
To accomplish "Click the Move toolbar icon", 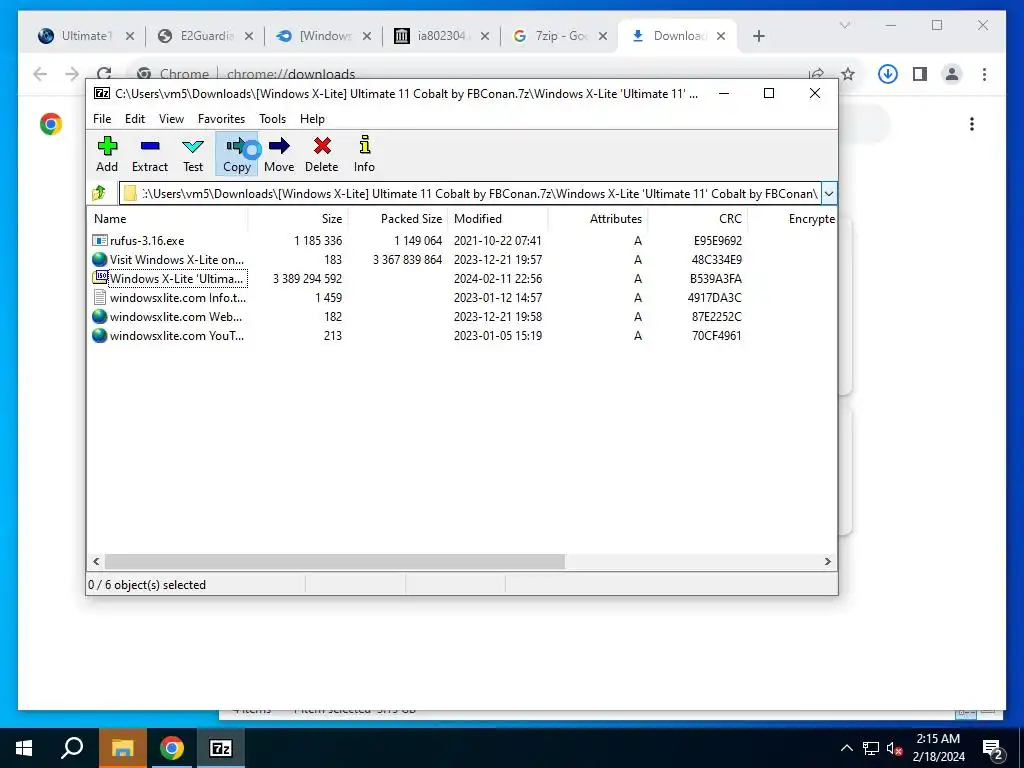I will (x=279, y=154).
